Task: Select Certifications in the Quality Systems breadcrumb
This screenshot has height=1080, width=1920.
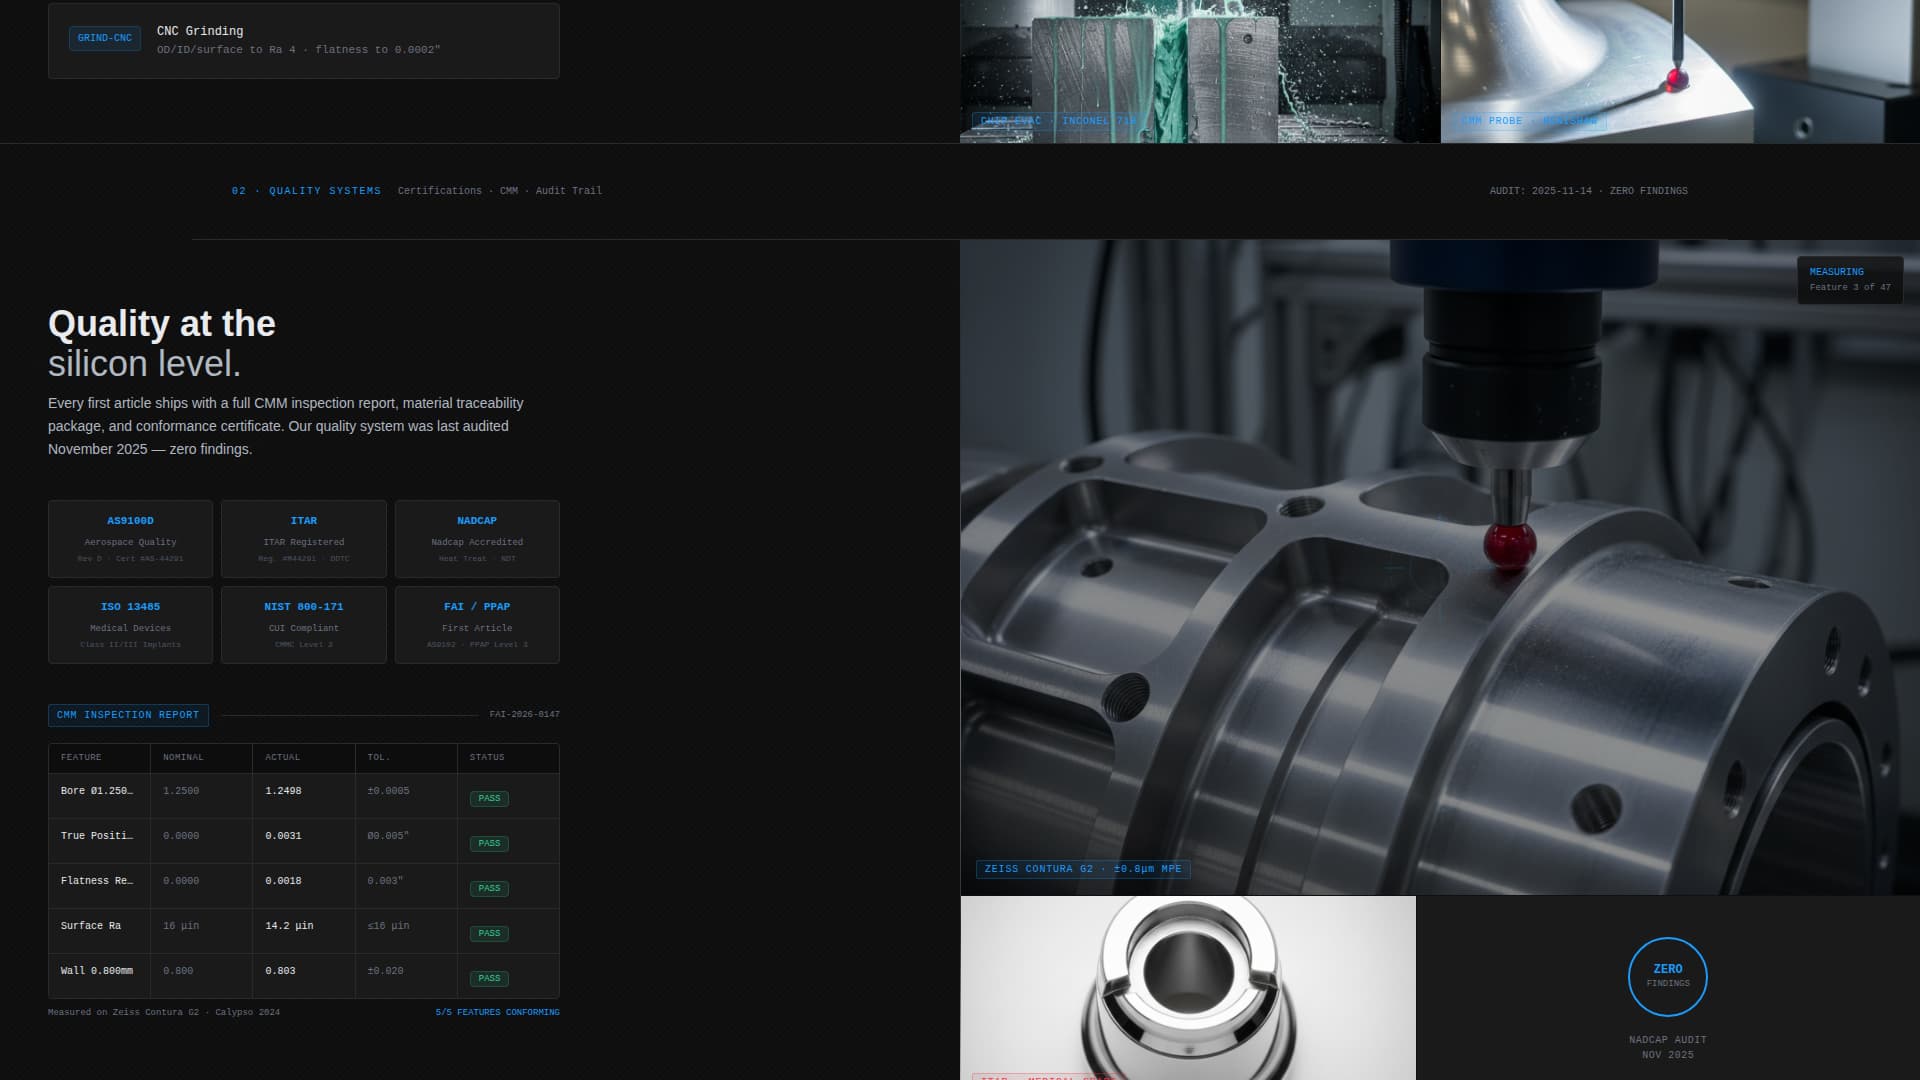Action: coord(438,190)
